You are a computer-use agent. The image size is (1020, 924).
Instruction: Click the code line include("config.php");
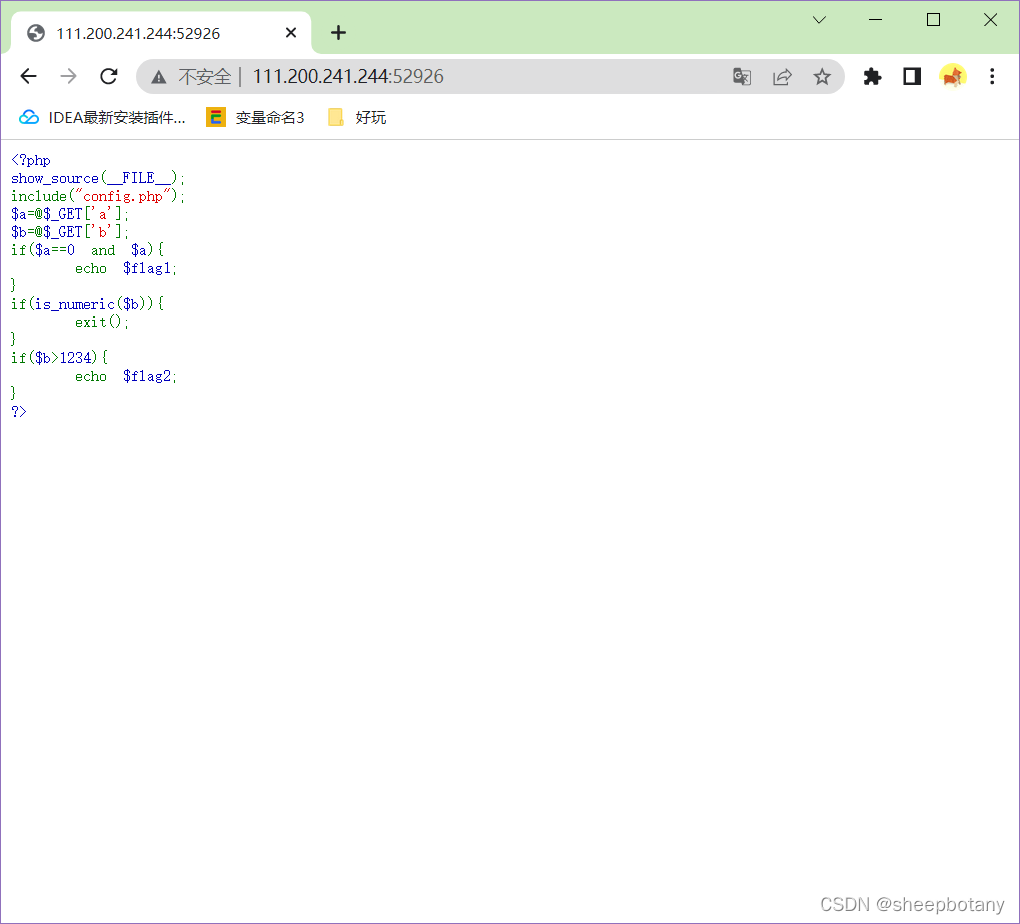(x=98, y=196)
